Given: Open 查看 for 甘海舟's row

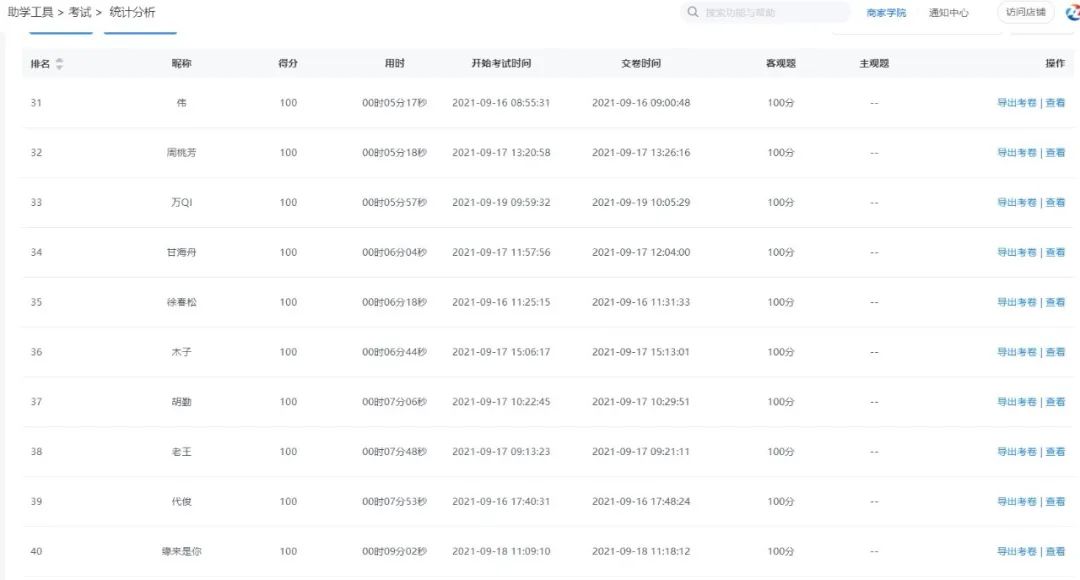Looking at the screenshot, I should click(1055, 253).
